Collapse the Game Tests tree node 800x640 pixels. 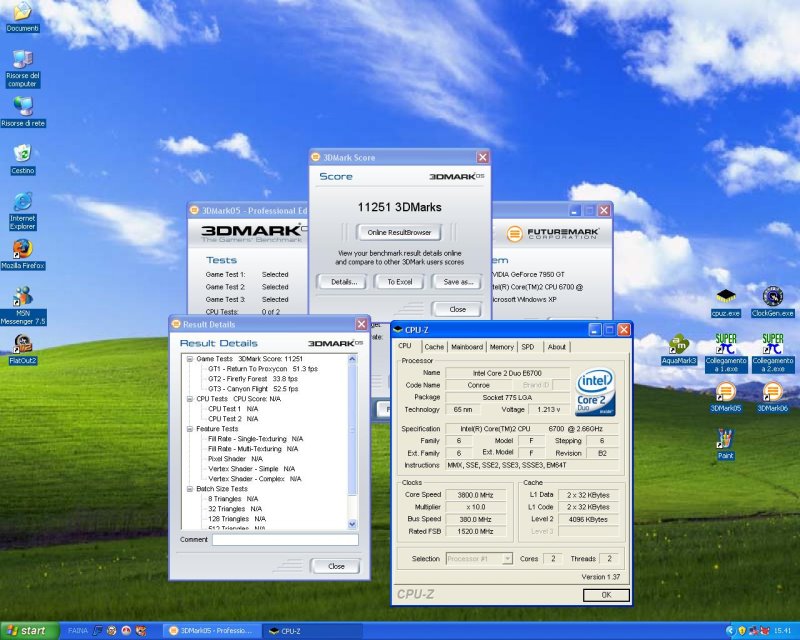(189, 359)
